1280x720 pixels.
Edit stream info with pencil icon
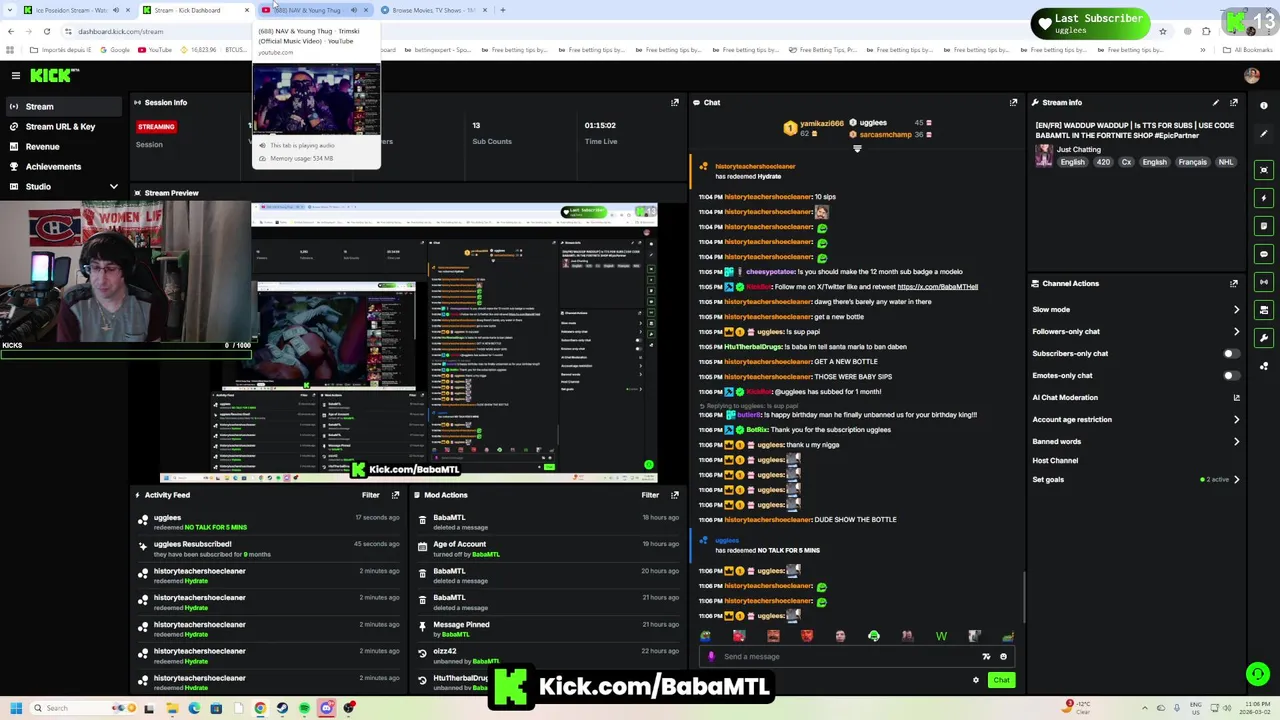[x=1216, y=102]
